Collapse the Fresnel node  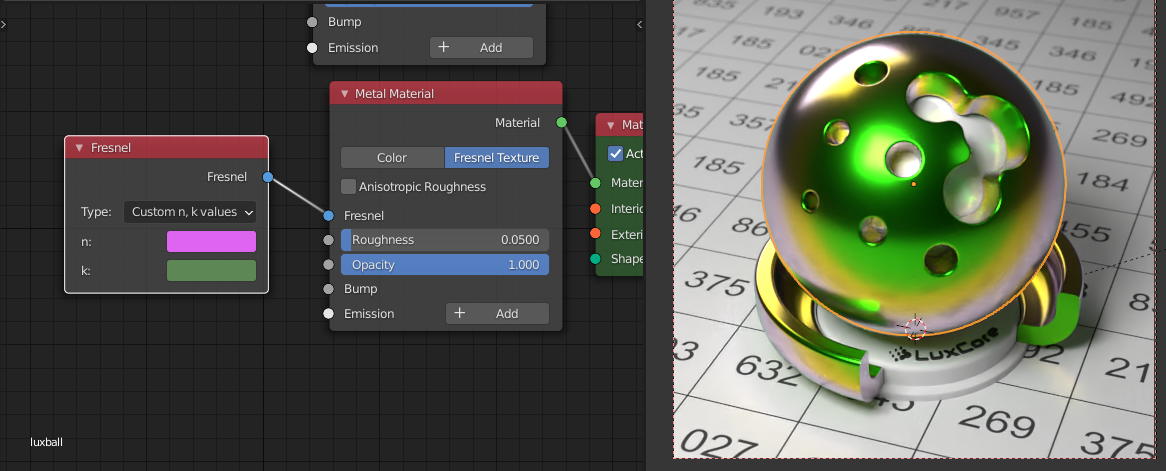[79, 148]
